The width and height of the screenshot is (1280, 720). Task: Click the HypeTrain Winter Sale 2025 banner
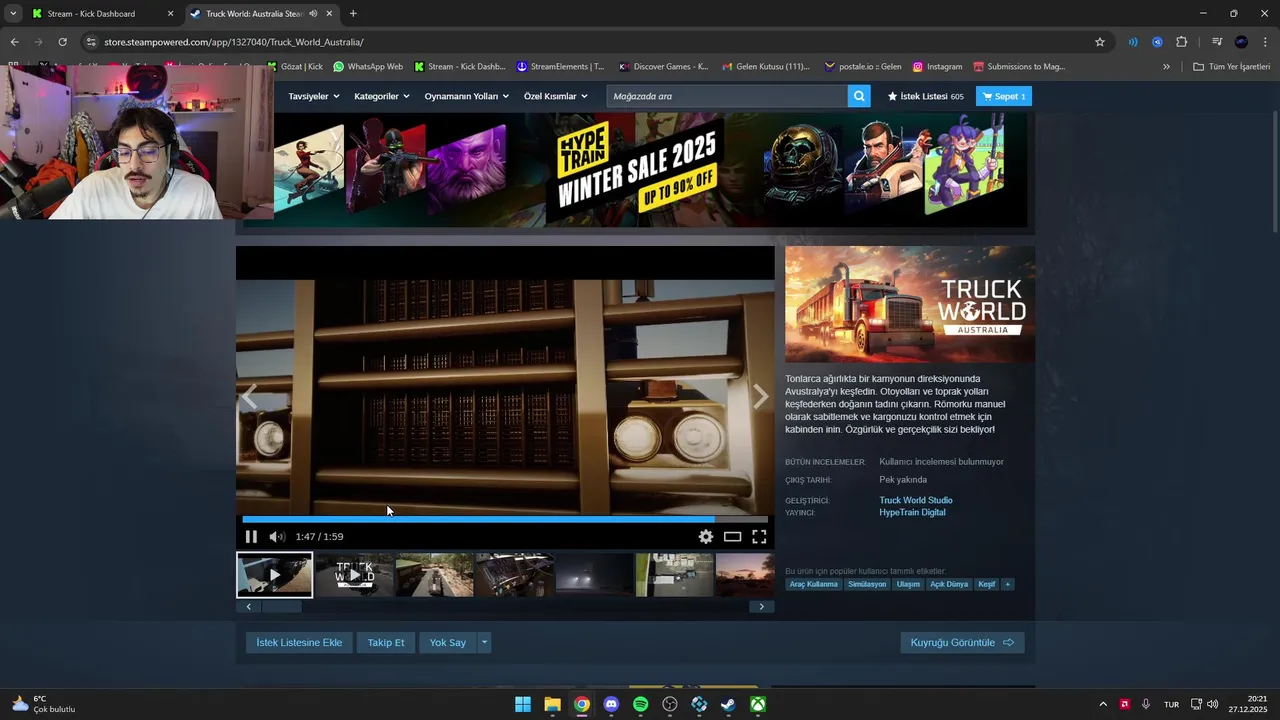(636, 169)
